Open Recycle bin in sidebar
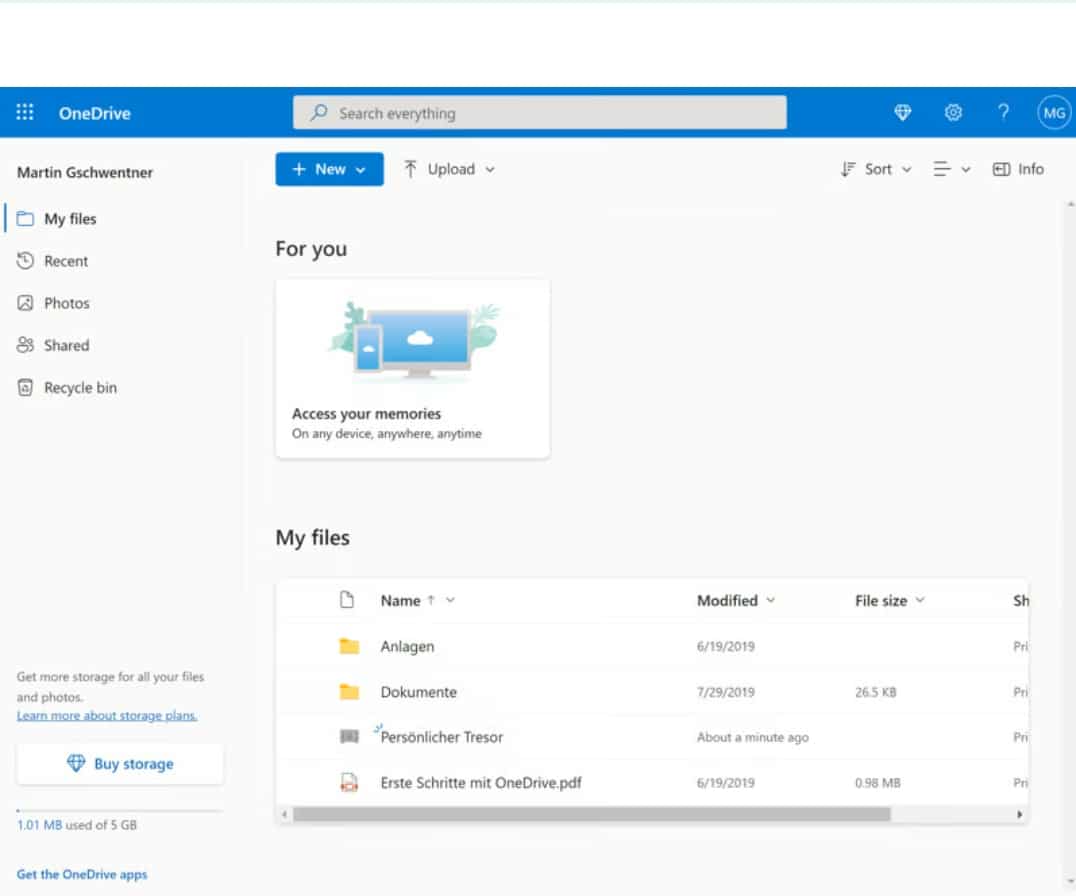The width and height of the screenshot is (1076, 896). pyautogui.click(x=80, y=388)
